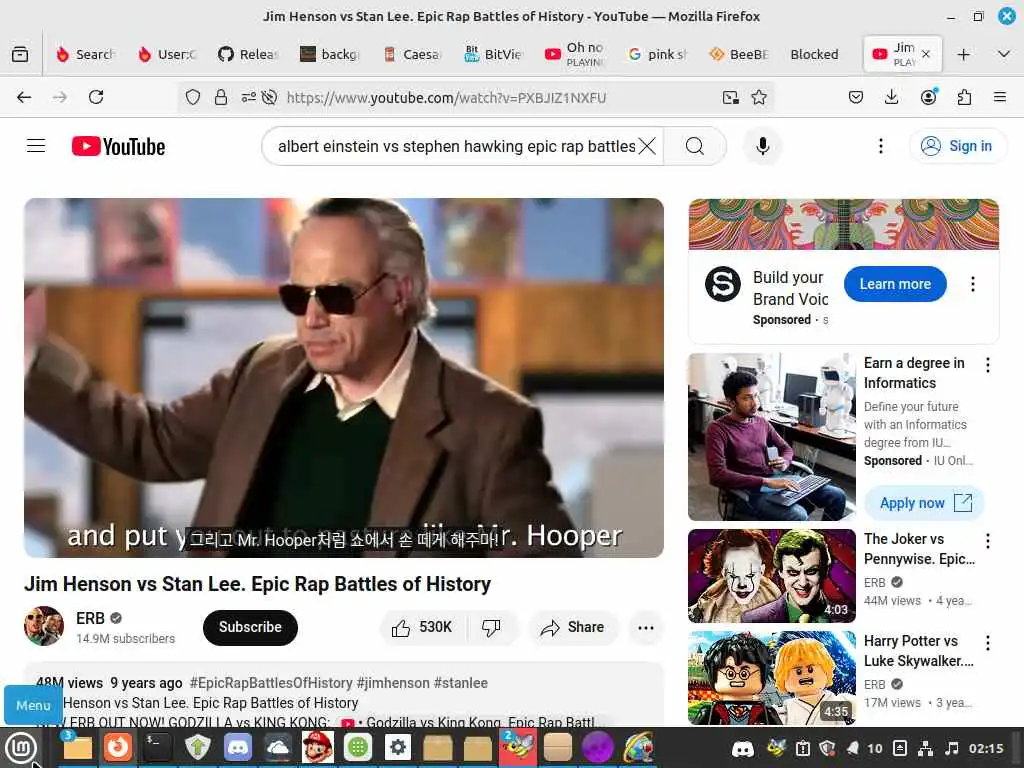Screen dimensions: 1024x768
Task: Reload the current page
Action: point(96,97)
